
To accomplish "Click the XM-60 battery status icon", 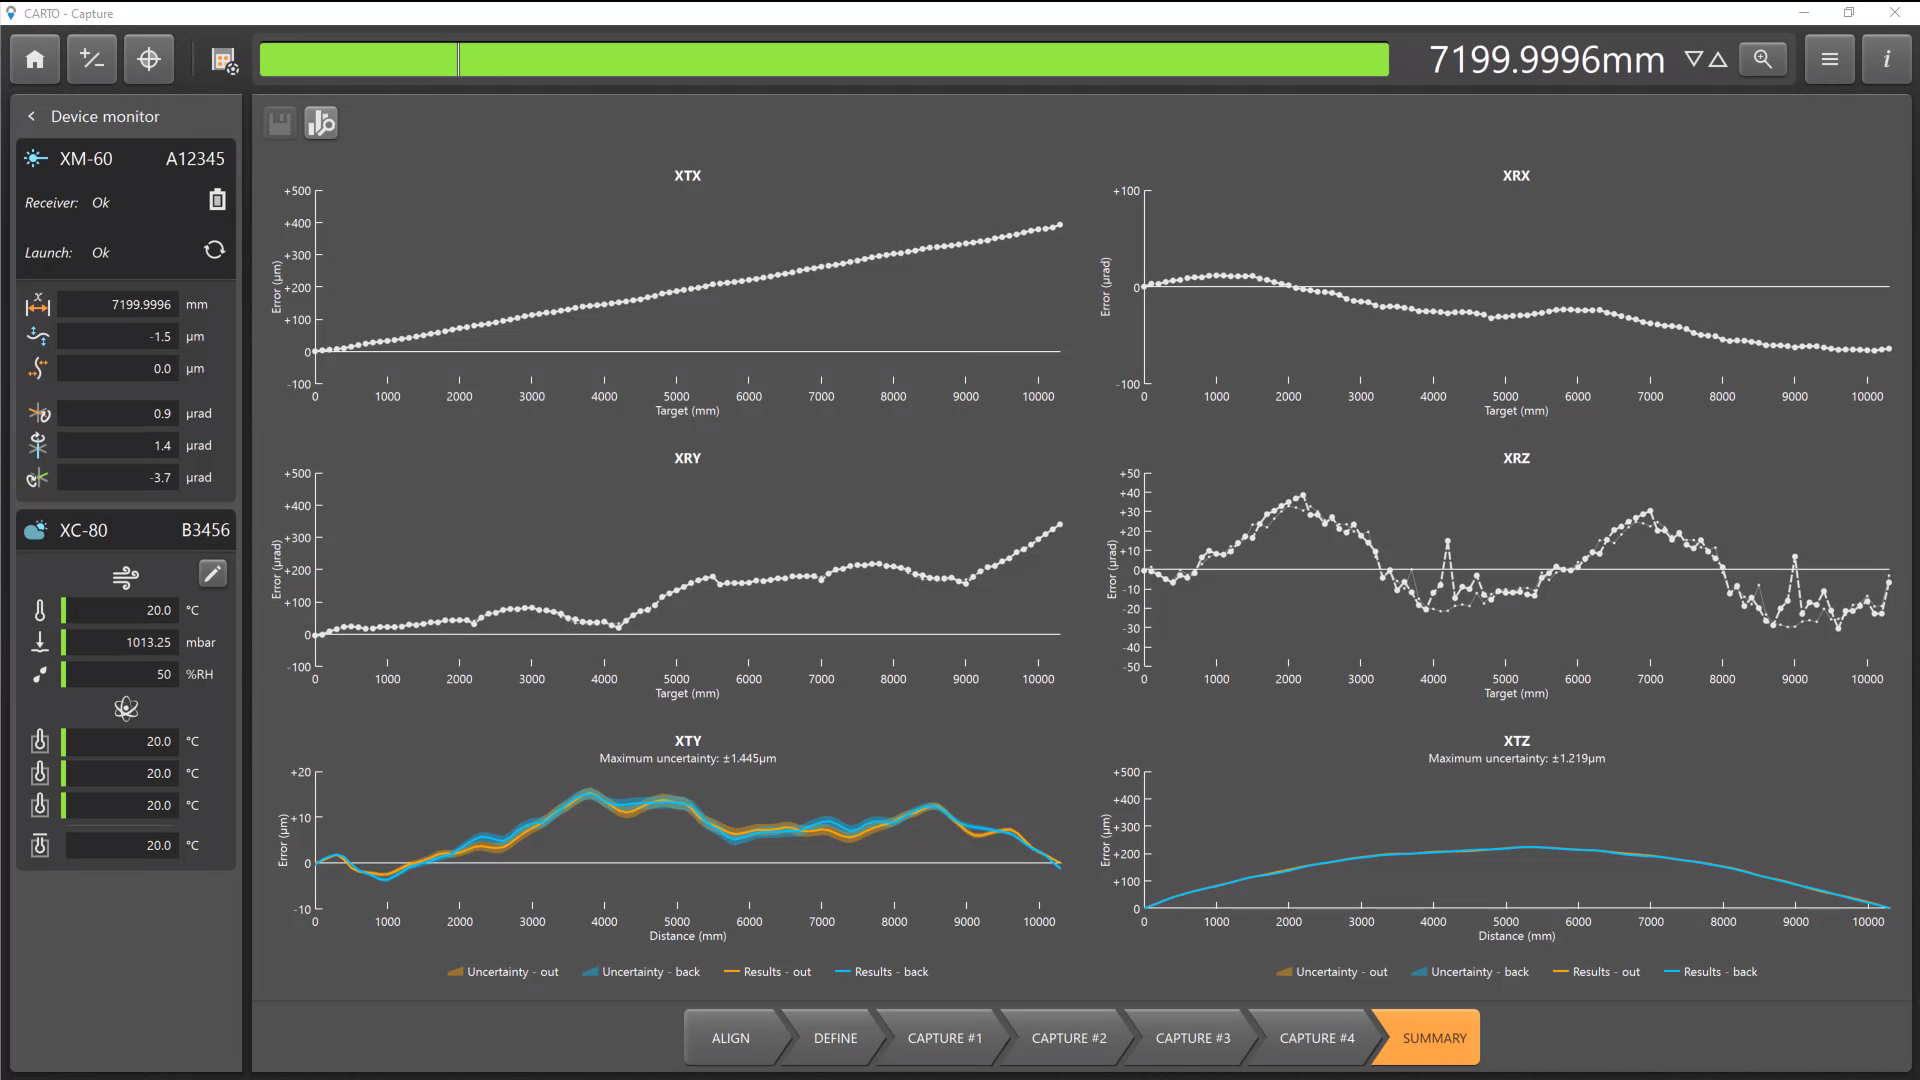I will [217, 201].
